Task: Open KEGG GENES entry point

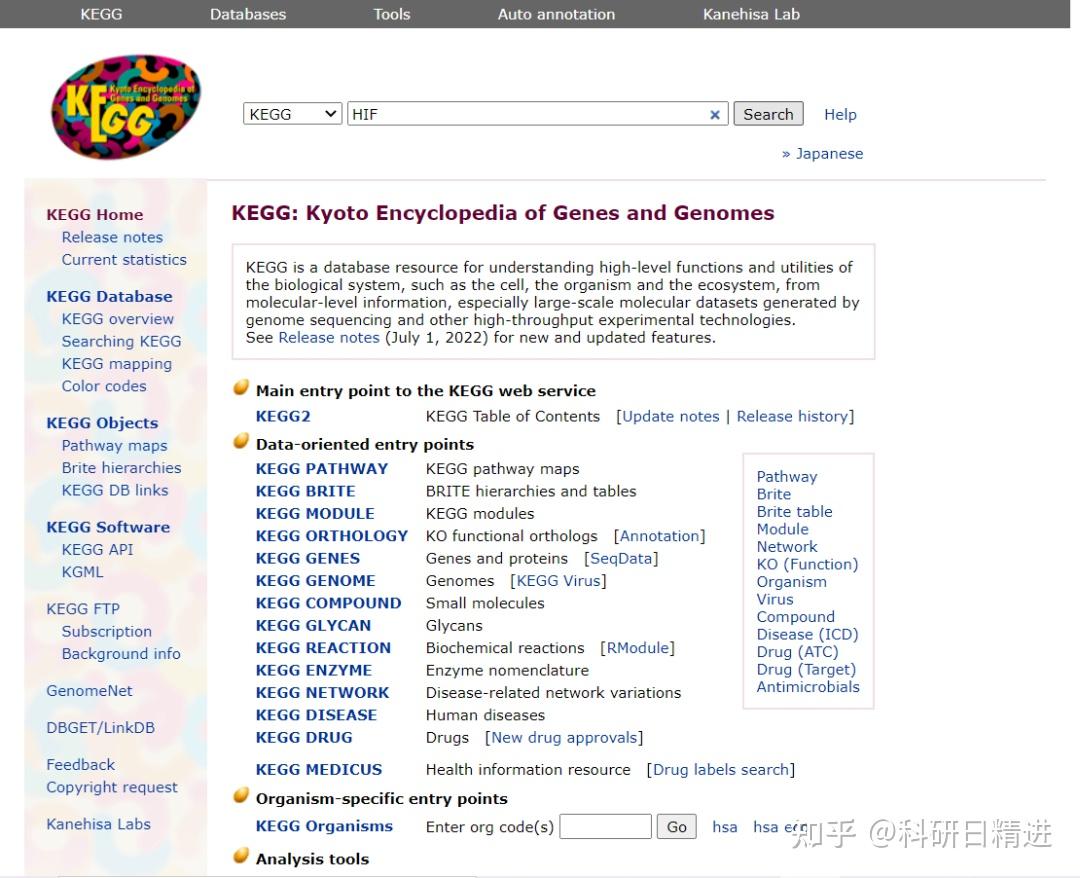Action: click(308, 558)
